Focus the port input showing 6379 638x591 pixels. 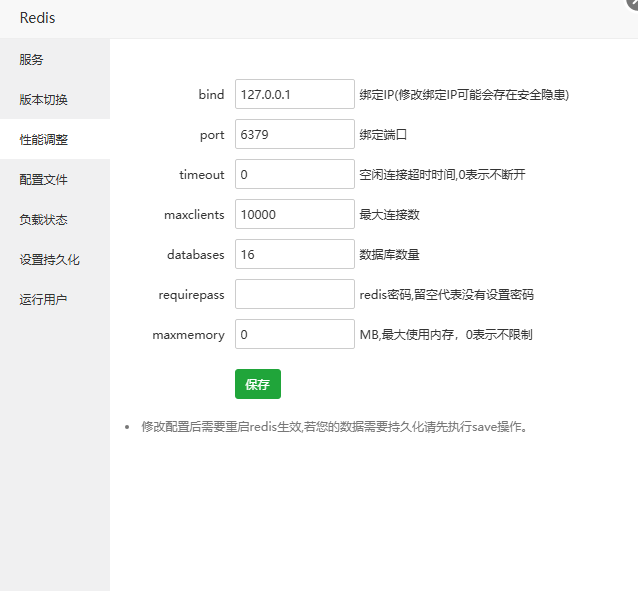tap(294, 134)
